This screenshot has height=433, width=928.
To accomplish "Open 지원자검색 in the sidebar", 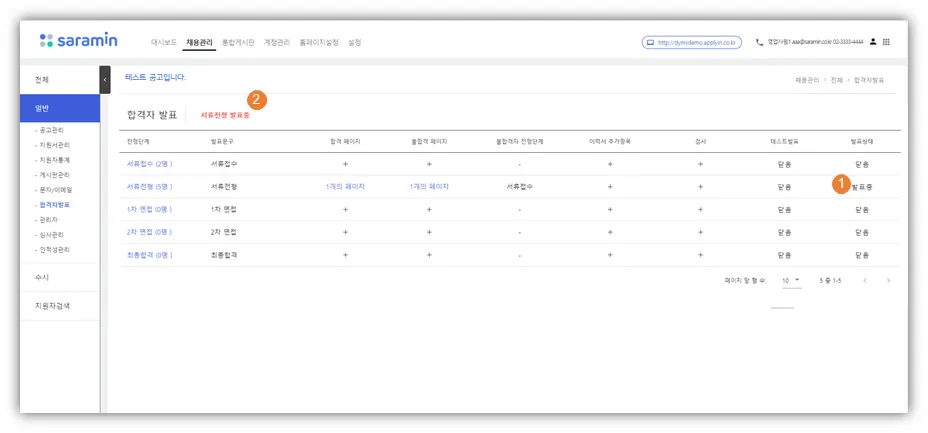I will (60, 306).
